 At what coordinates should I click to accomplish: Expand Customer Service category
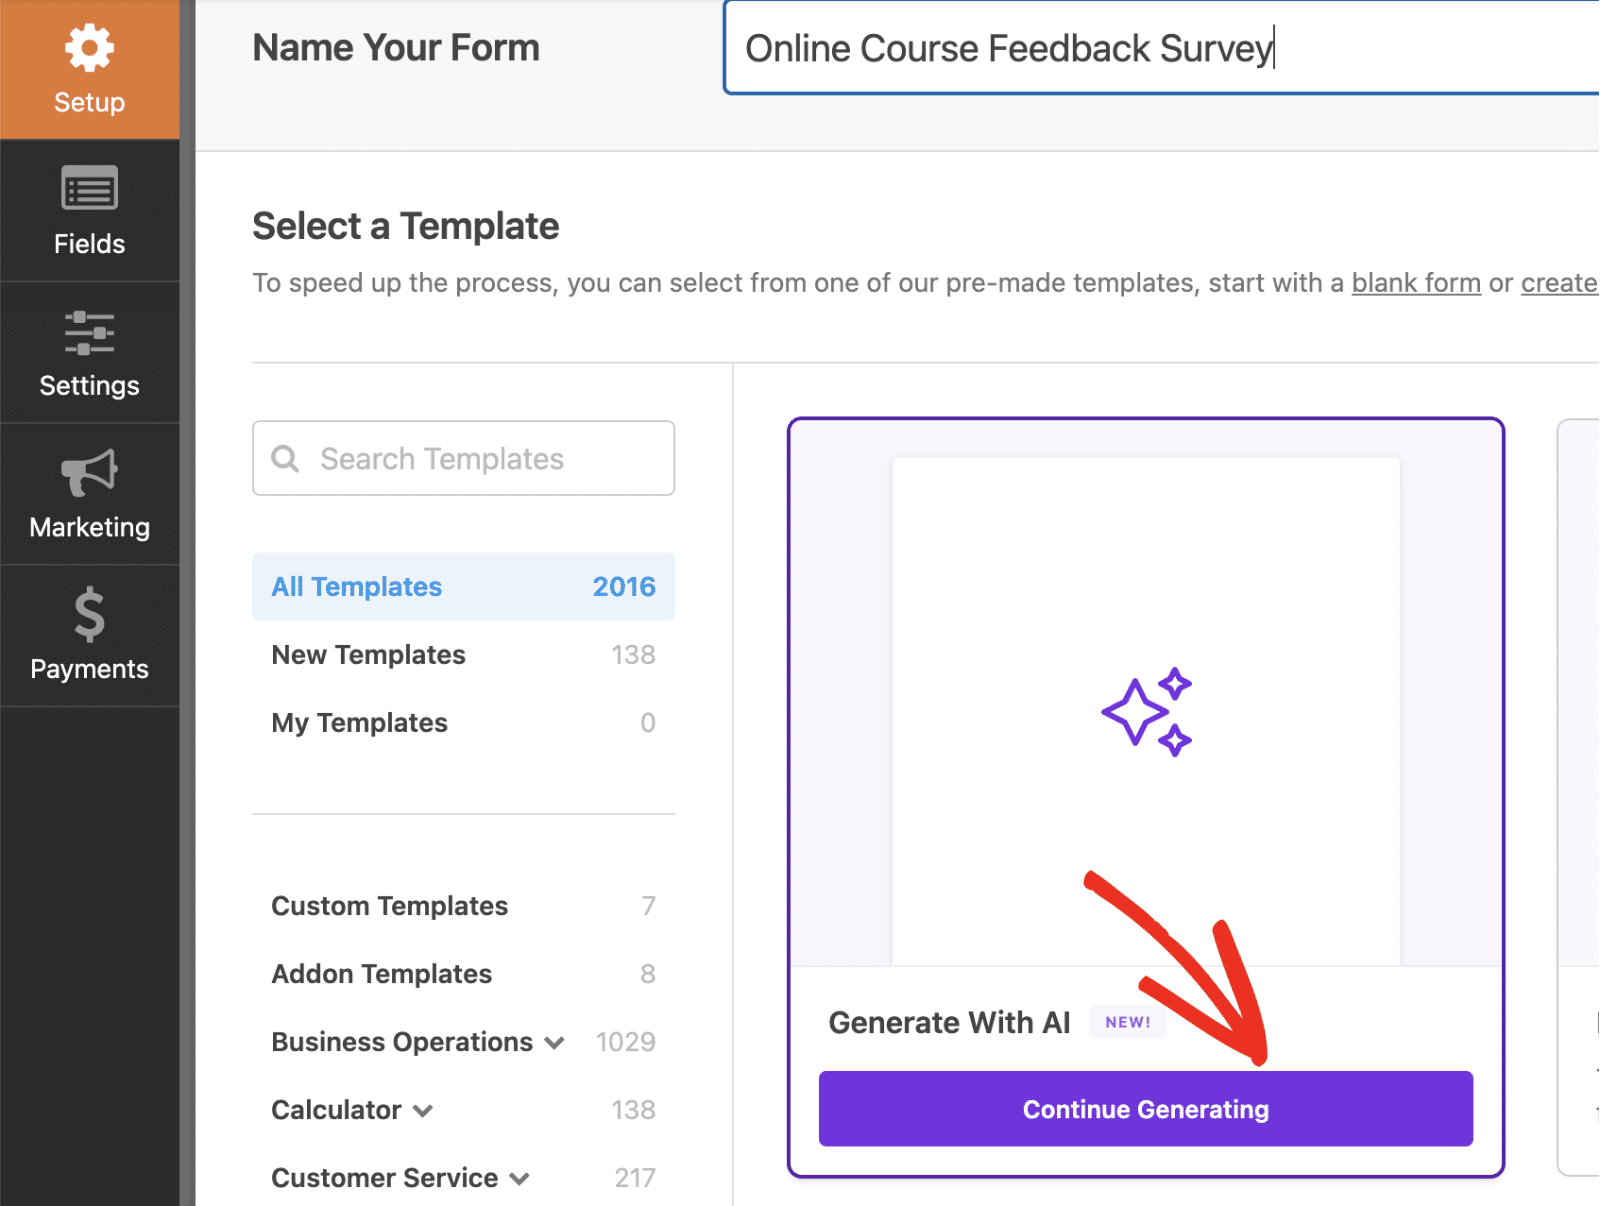pos(520,1179)
